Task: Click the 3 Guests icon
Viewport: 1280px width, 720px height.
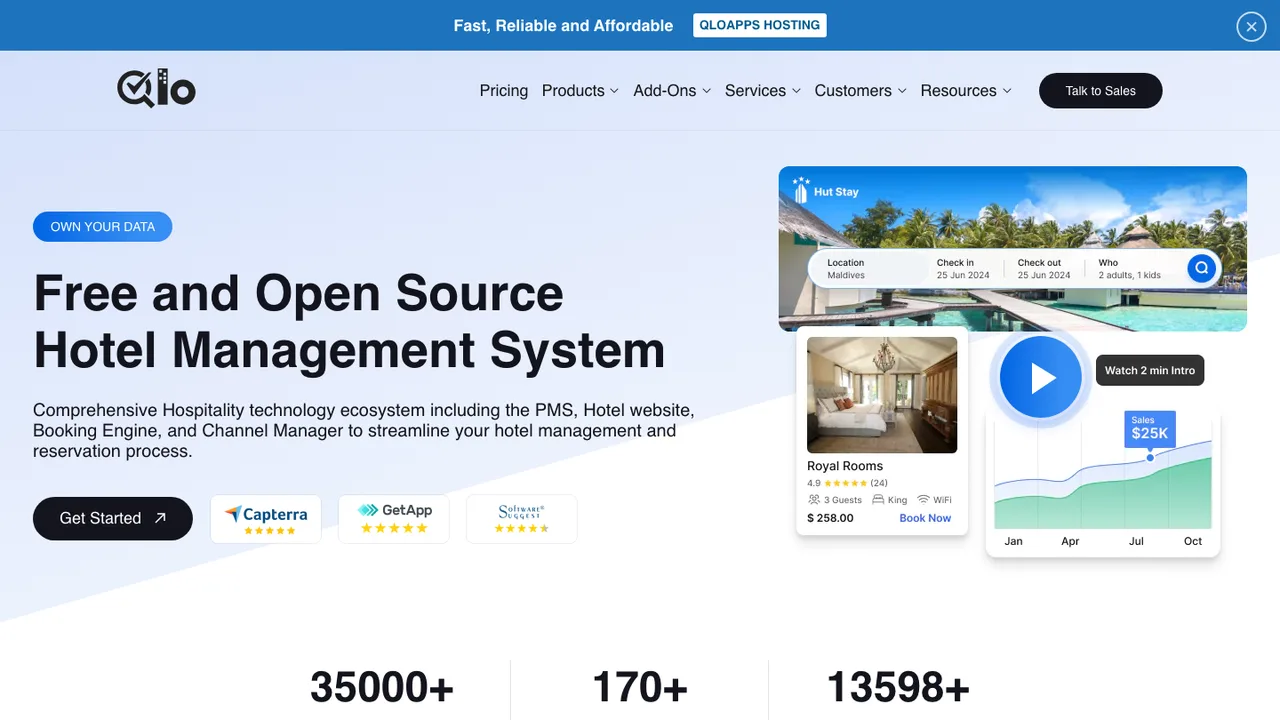Action: click(814, 499)
